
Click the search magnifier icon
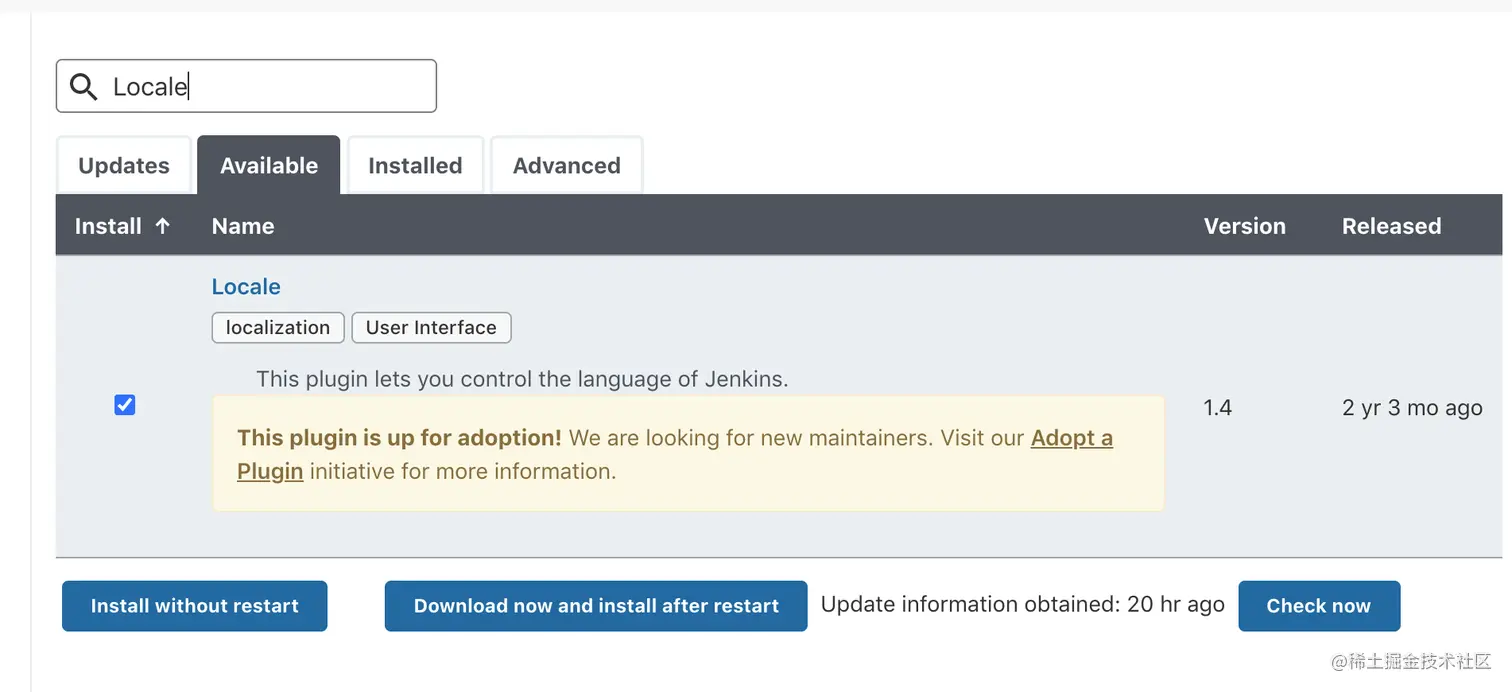click(x=84, y=87)
